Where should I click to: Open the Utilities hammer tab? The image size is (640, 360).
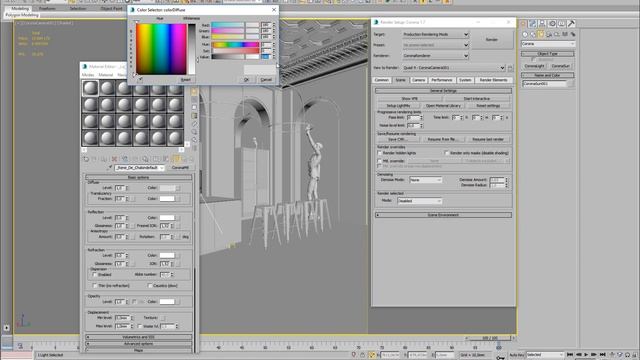(x=571, y=24)
